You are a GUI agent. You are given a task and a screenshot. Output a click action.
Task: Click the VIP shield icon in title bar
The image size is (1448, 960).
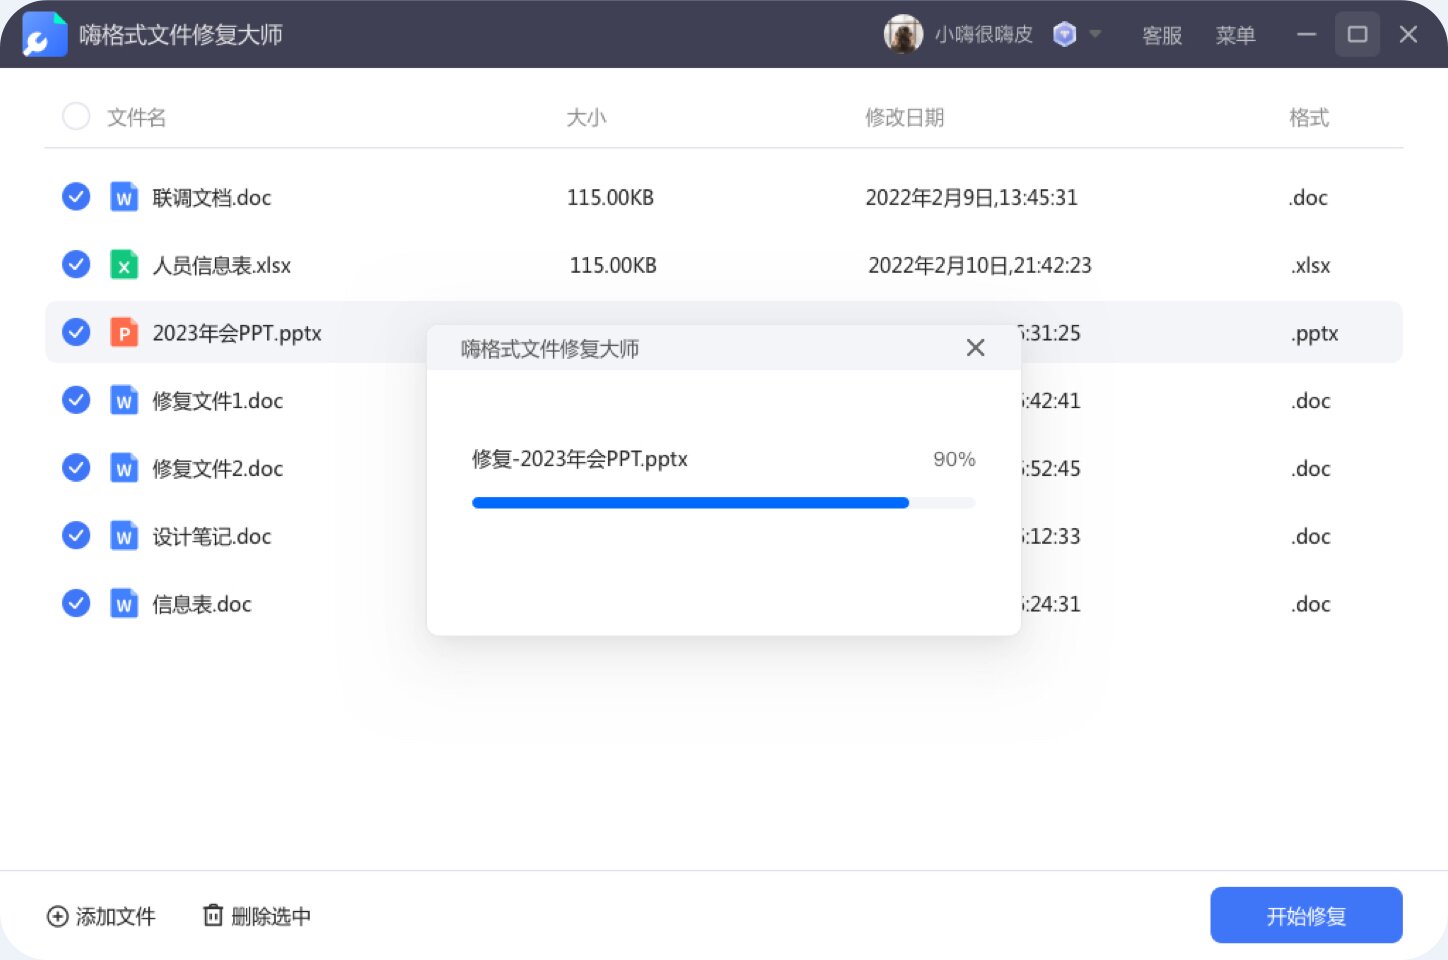pyautogui.click(x=1063, y=34)
